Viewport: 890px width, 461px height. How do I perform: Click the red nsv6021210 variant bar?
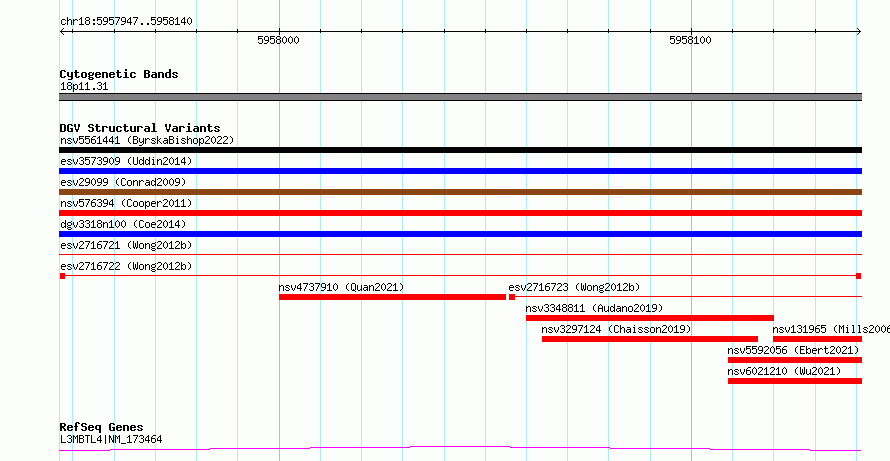click(x=795, y=381)
